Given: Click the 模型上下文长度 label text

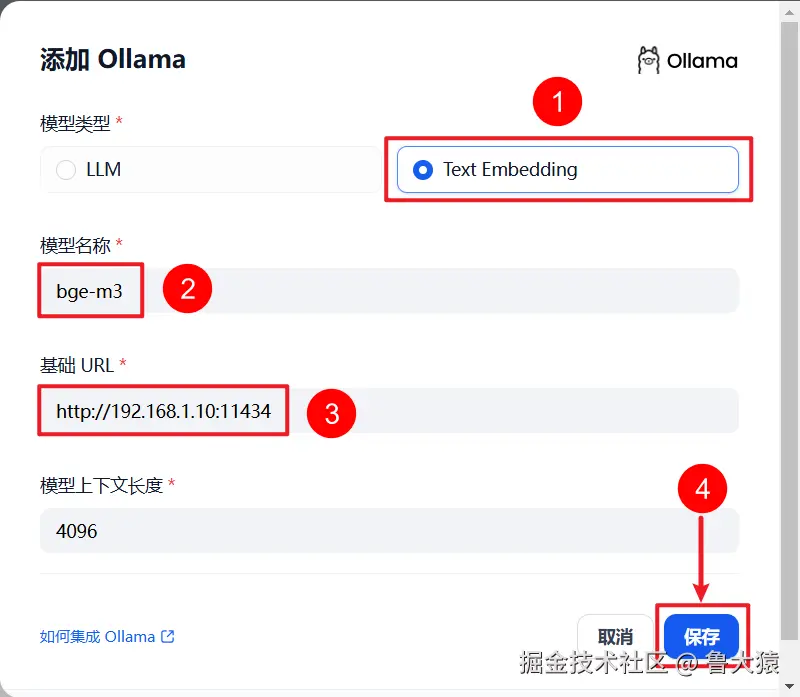Looking at the screenshot, I should tap(102, 485).
